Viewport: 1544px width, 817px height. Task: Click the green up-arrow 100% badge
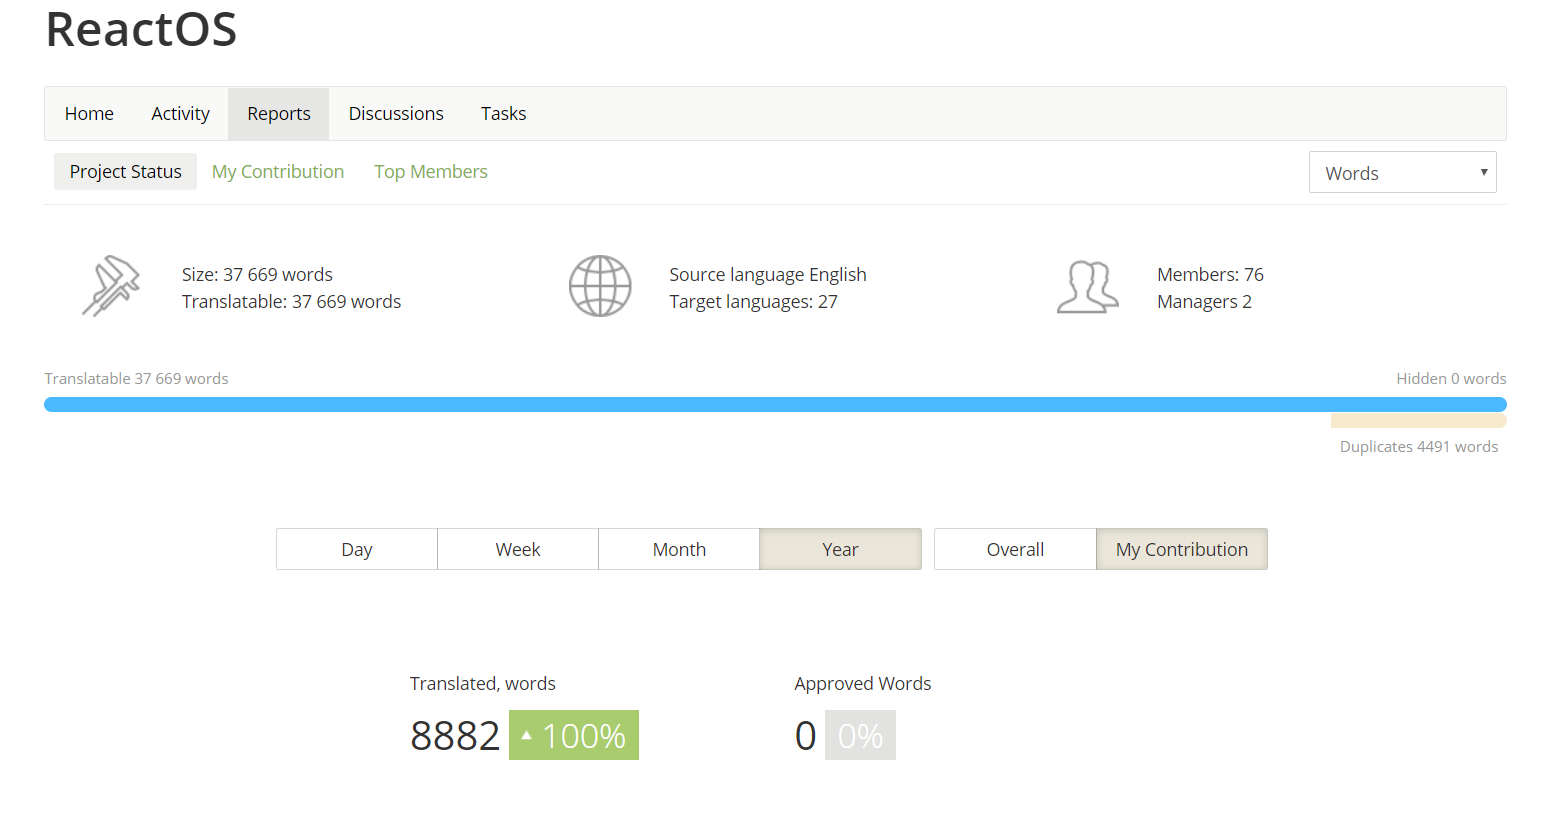[x=573, y=735]
